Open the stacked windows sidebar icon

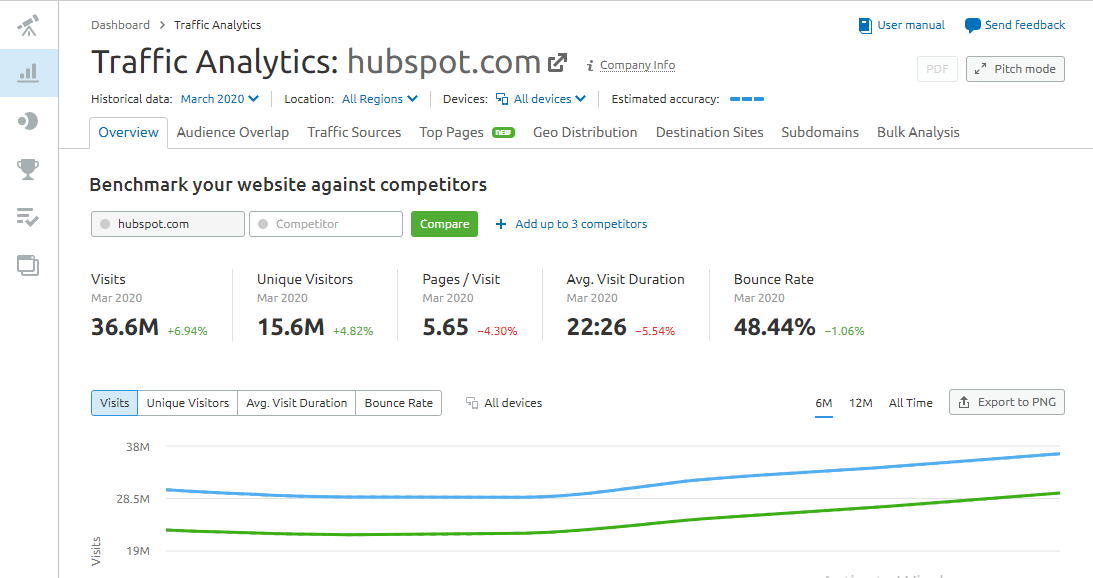coord(28,266)
